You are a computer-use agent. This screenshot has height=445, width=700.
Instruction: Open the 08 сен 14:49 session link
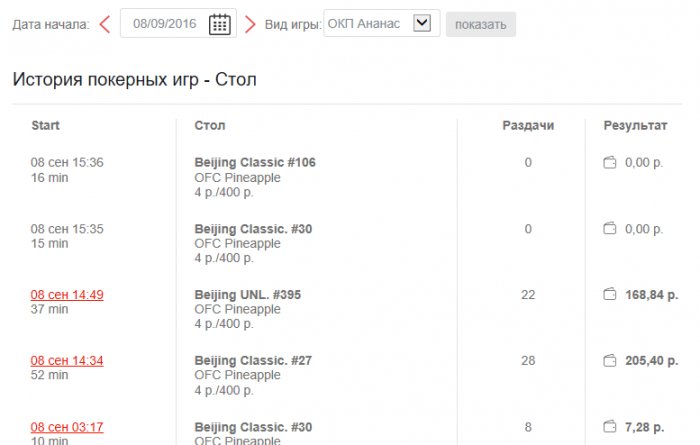[67, 295]
